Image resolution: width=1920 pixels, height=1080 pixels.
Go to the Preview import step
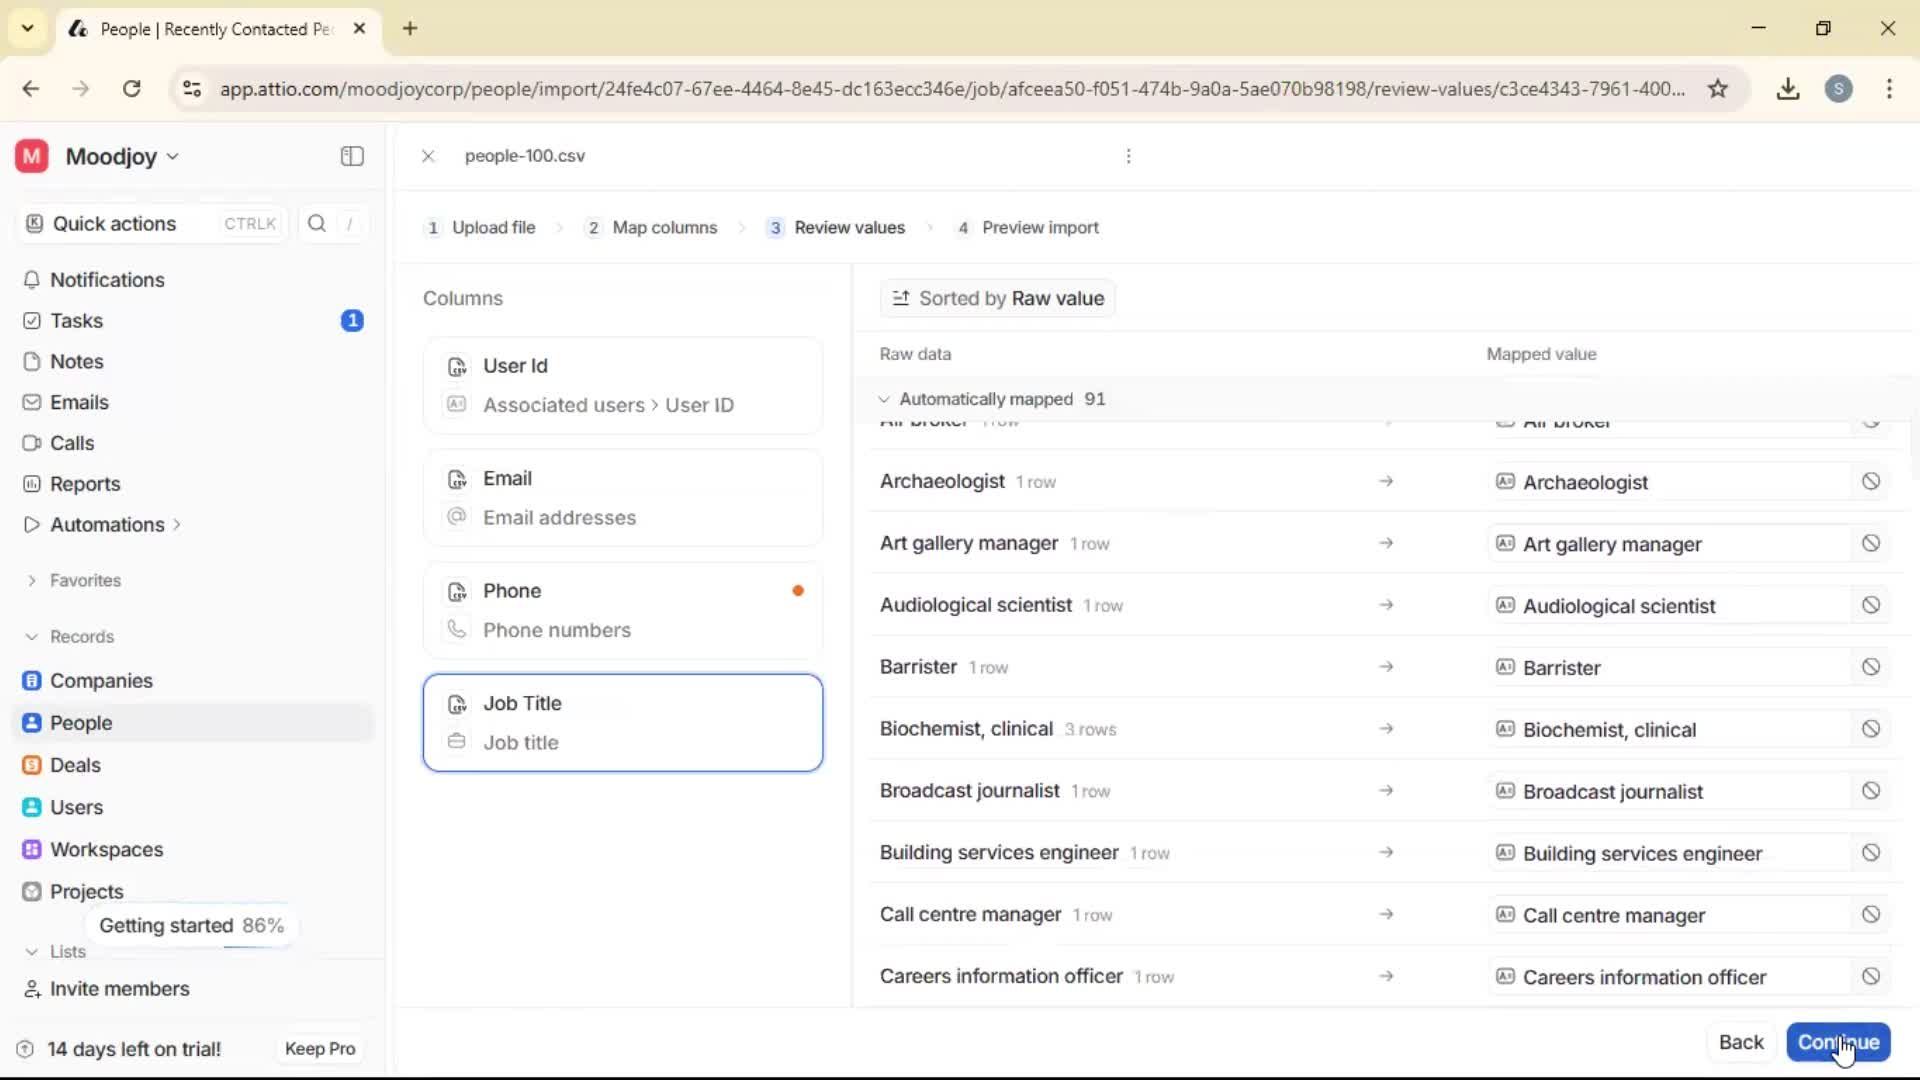[x=1040, y=227]
